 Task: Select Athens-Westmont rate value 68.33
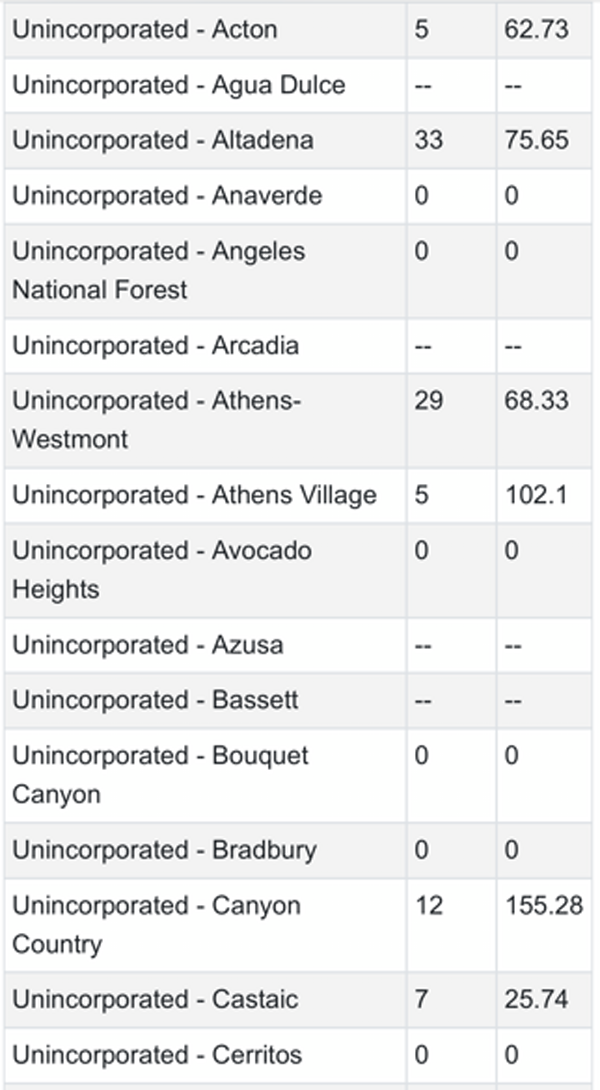coord(536,401)
